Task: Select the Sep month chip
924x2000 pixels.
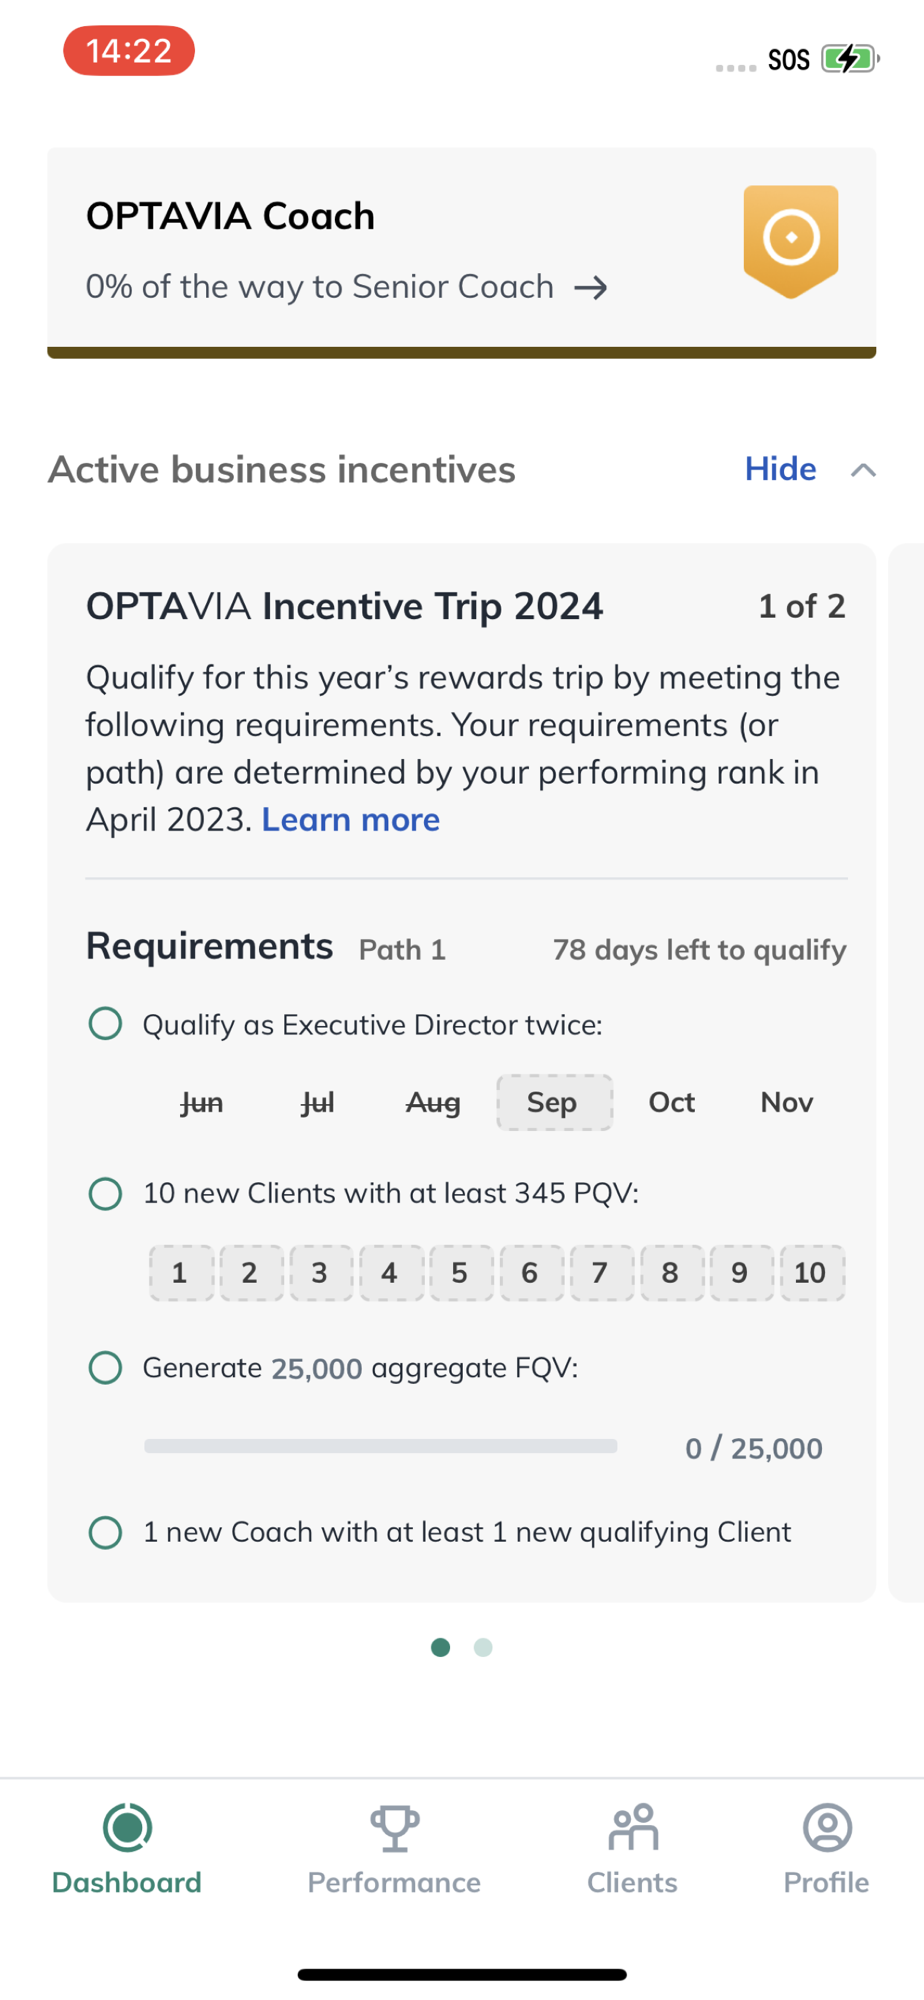Action: pos(554,1102)
